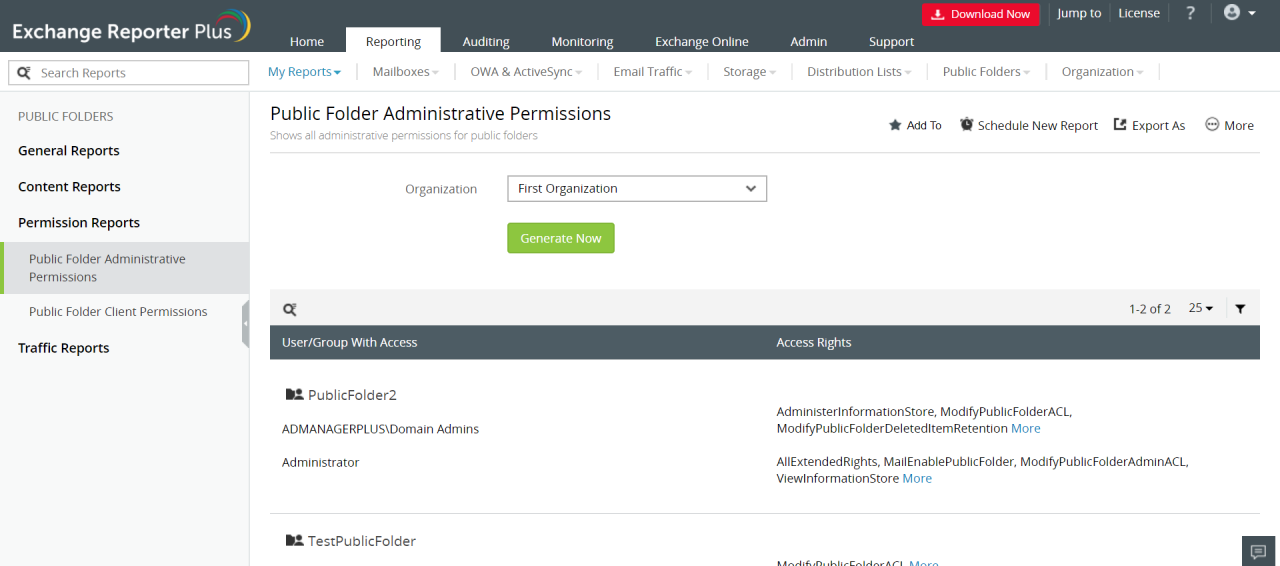Click the Search Reports input field
The width and height of the screenshot is (1280, 566).
tap(129, 73)
